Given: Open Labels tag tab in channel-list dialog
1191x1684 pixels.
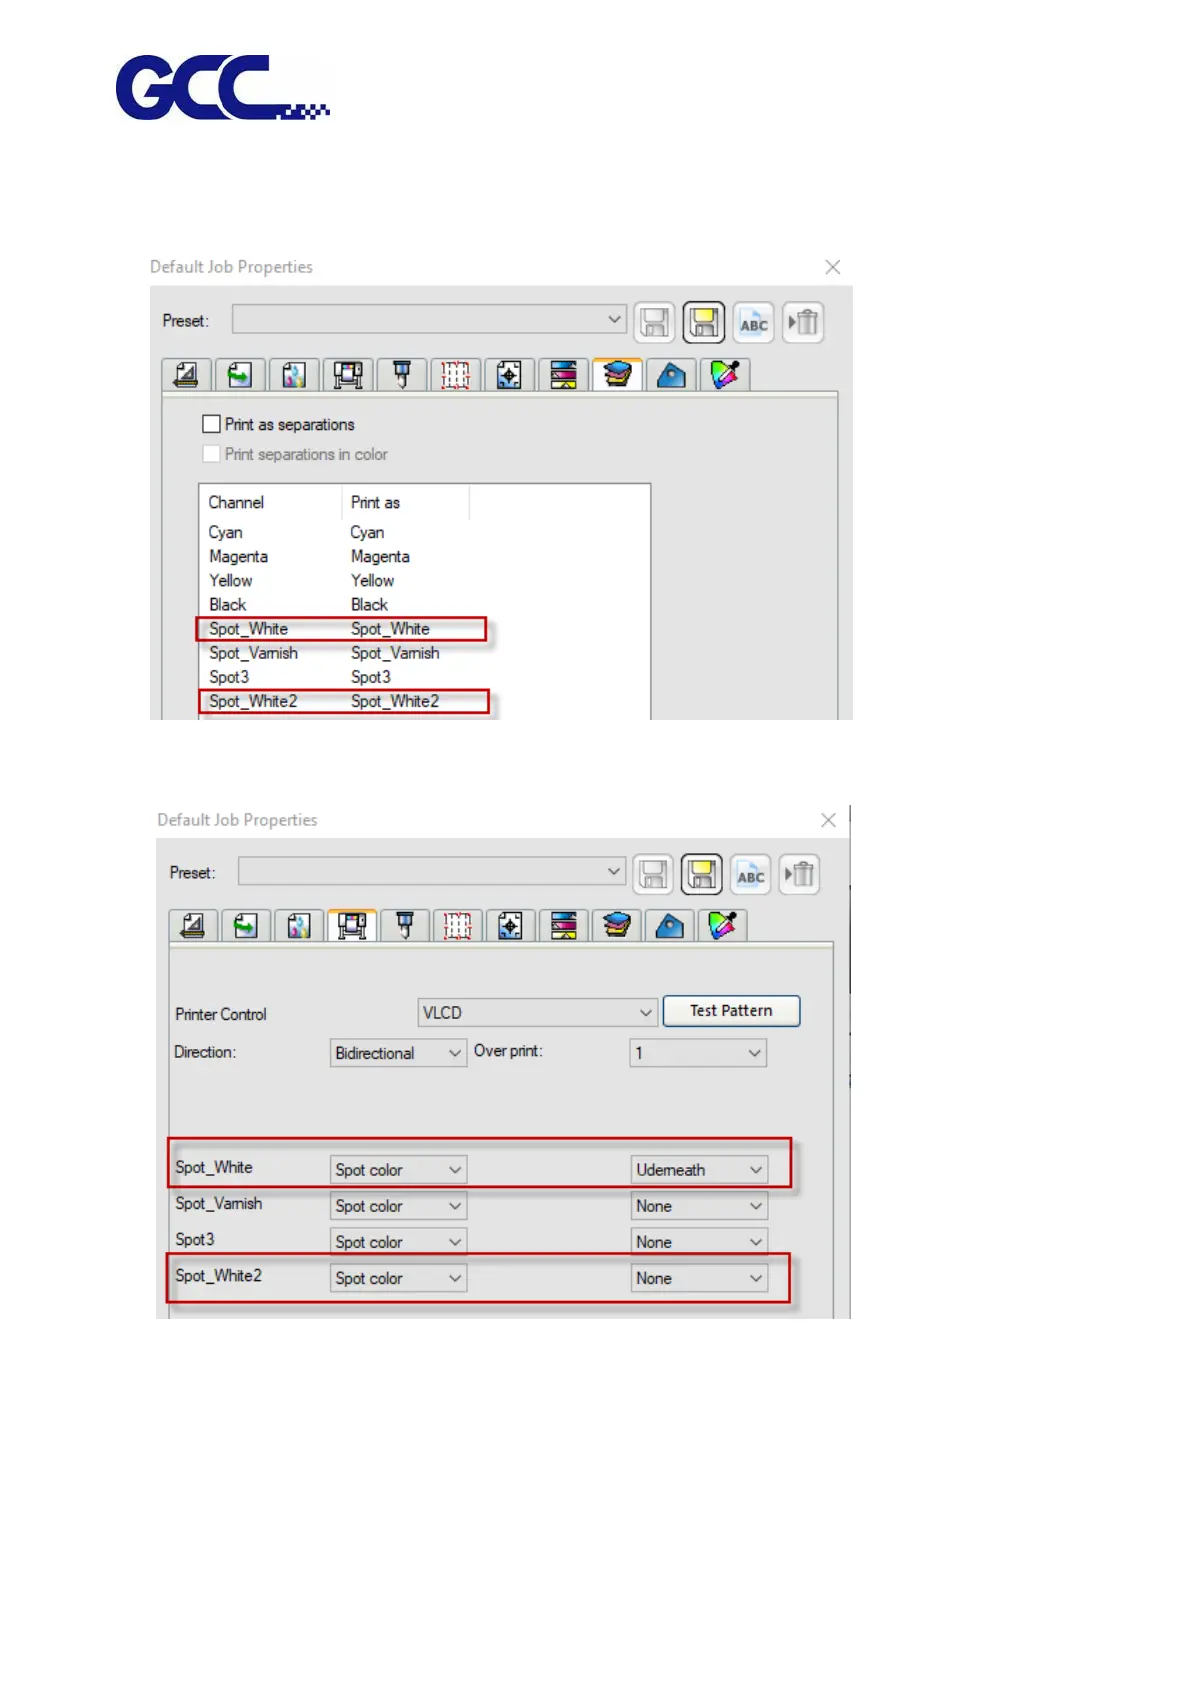Looking at the screenshot, I should click(x=672, y=375).
